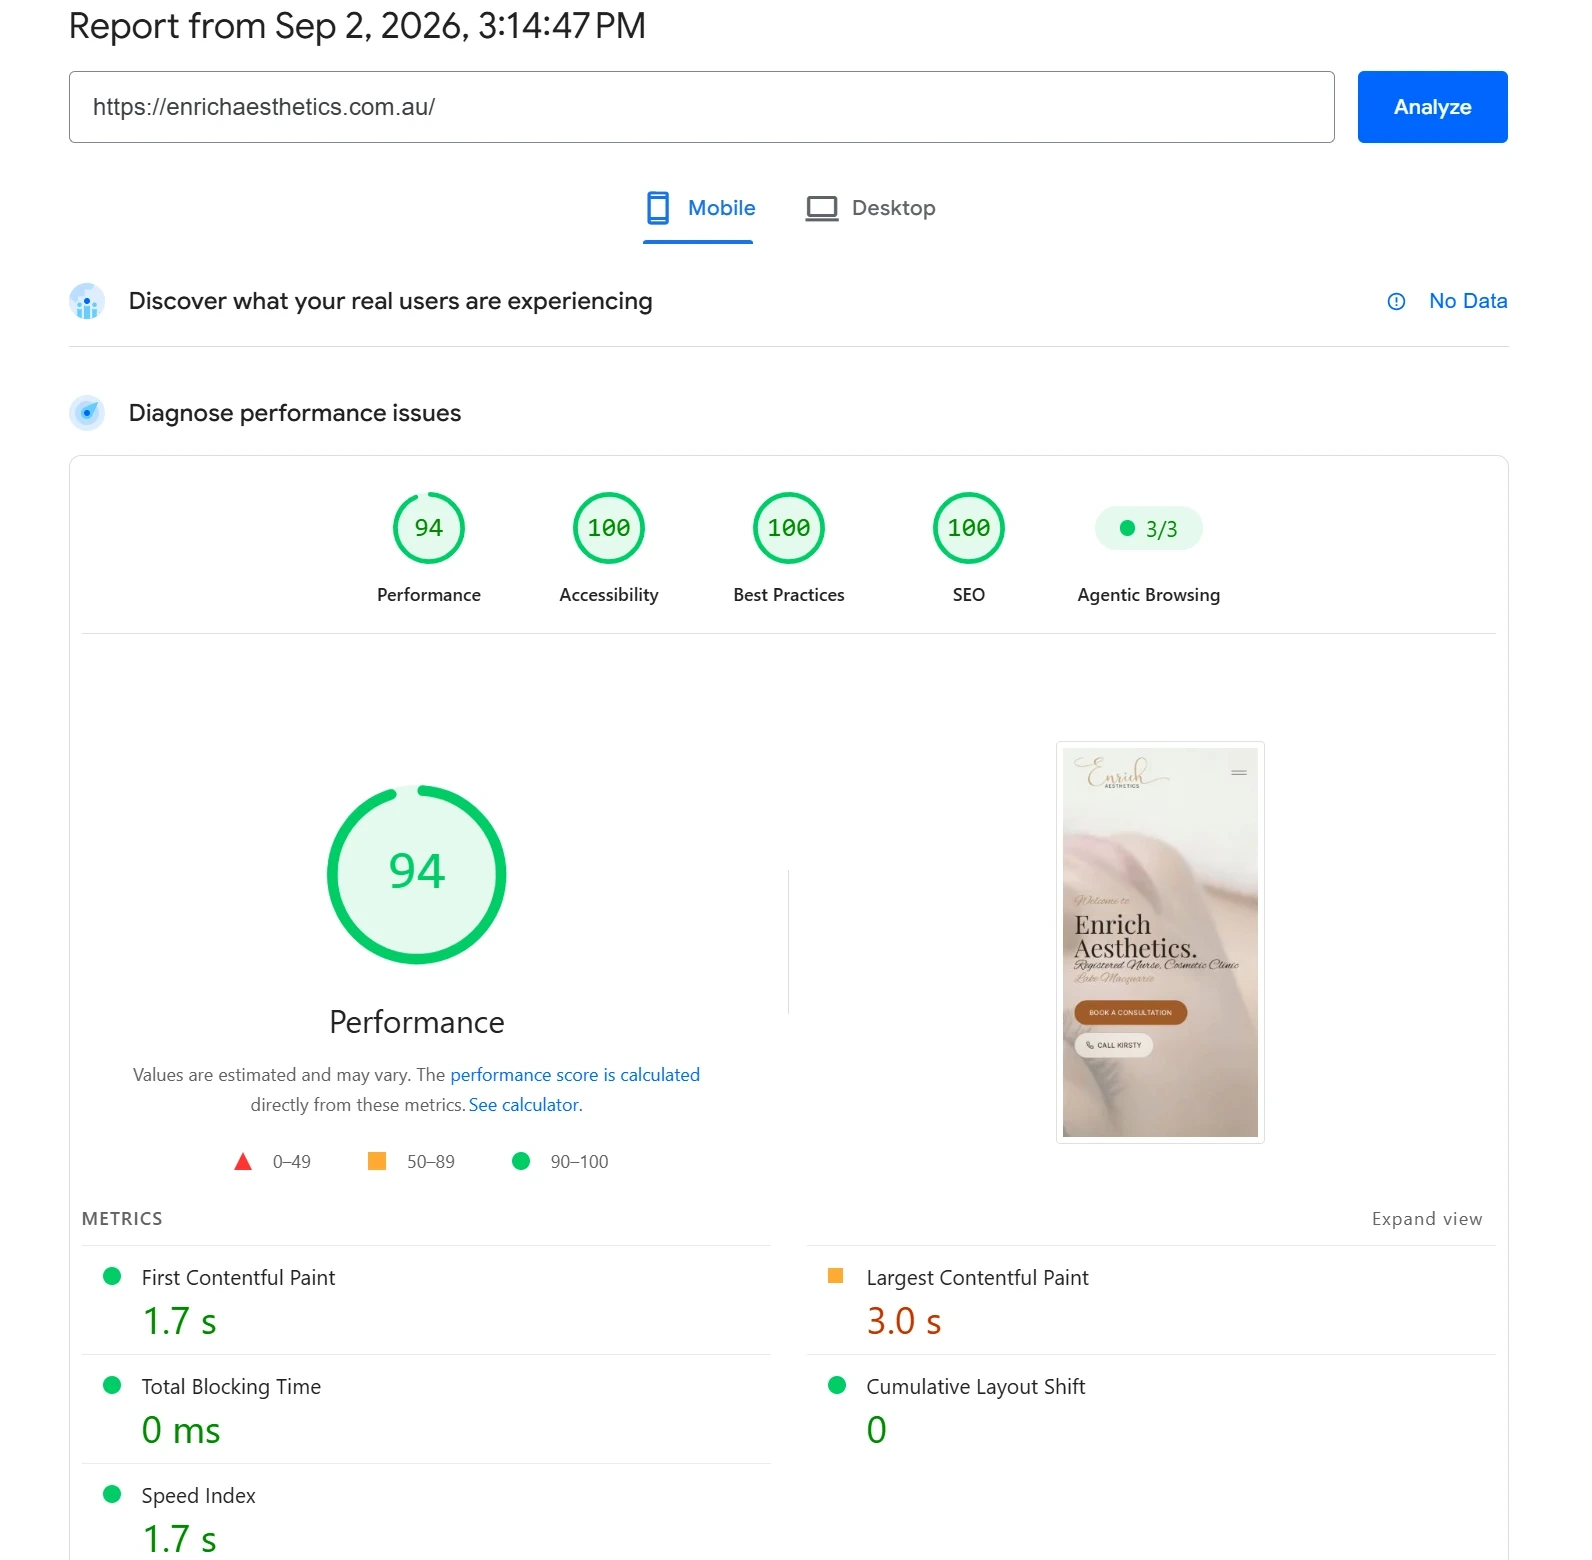The width and height of the screenshot is (1592, 1560).
Task: Switch to the Desktop tab
Action: pos(870,208)
